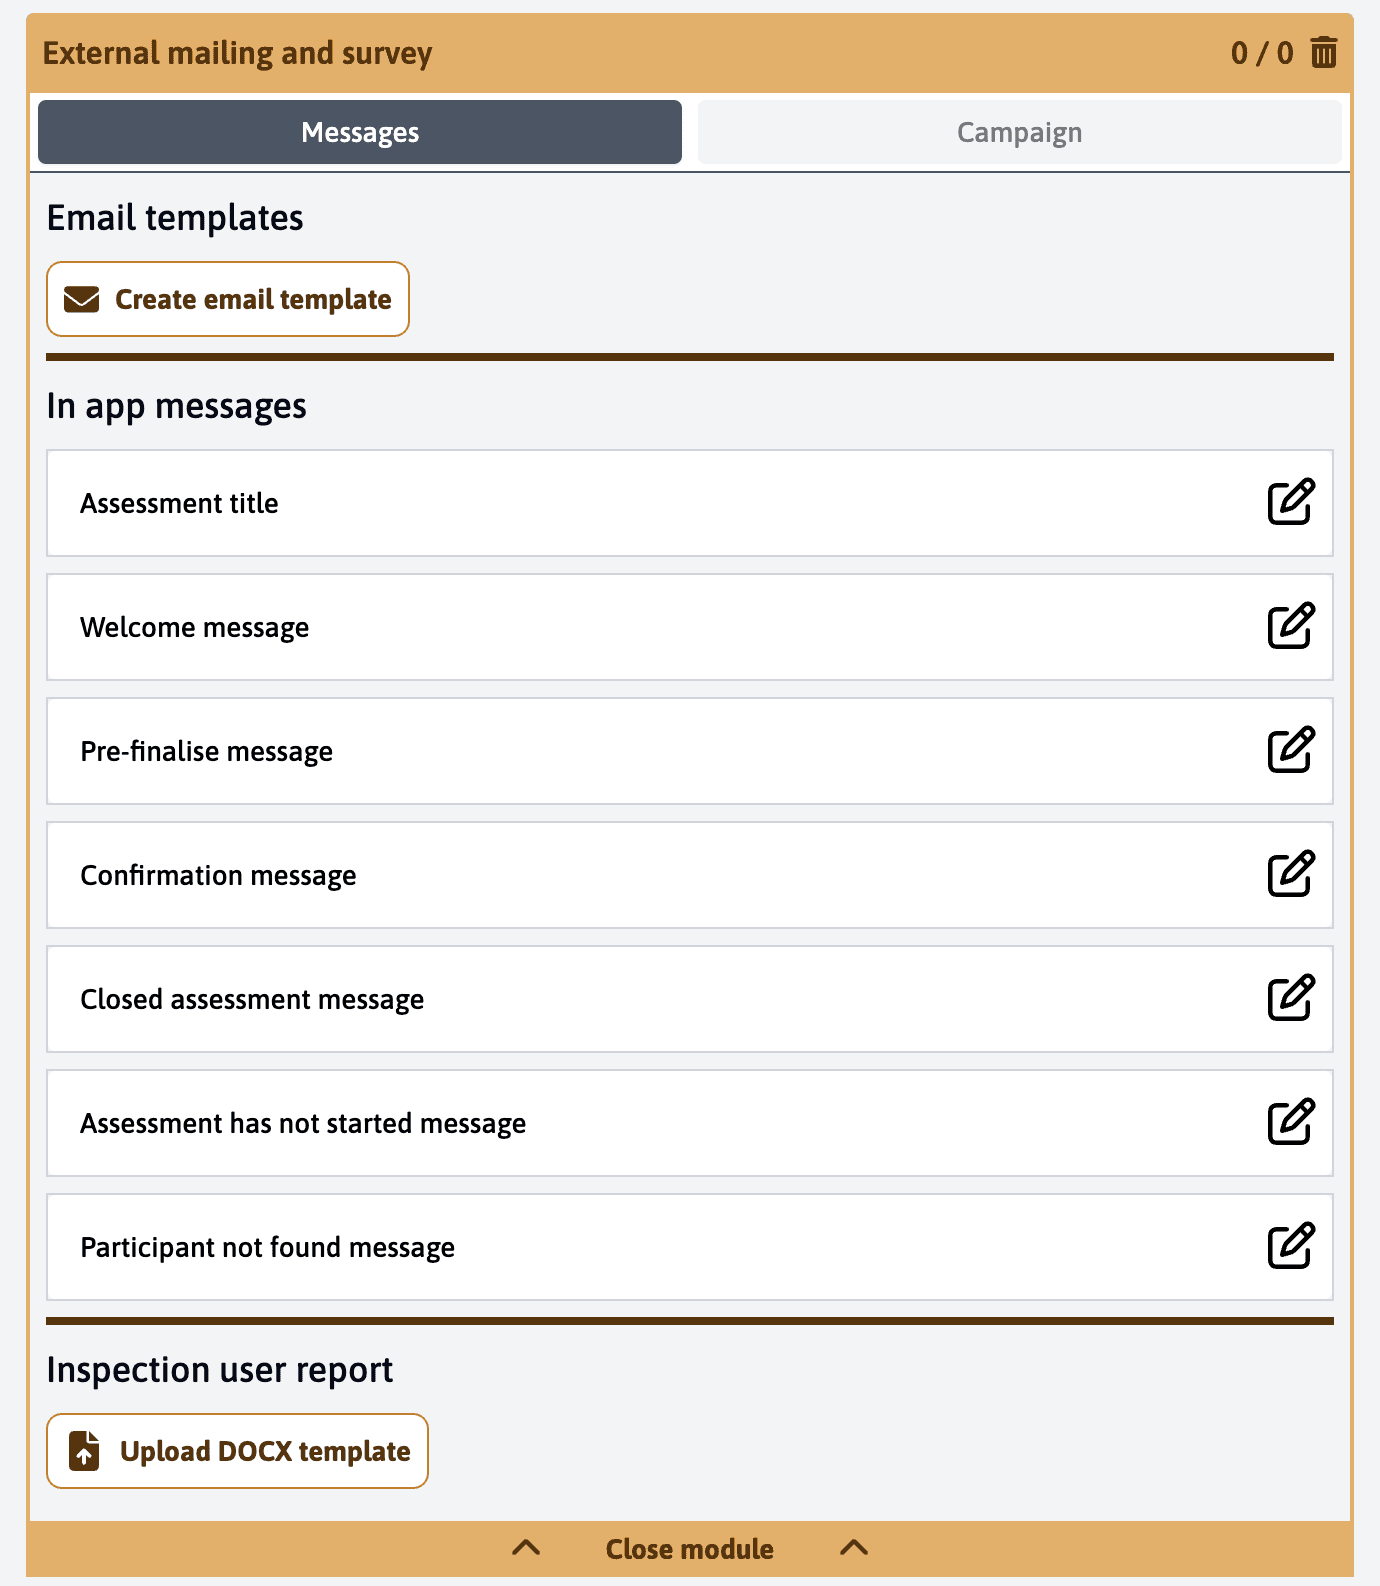
Task: Switch to the Messages tab
Action: pyautogui.click(x=360, y=132)
